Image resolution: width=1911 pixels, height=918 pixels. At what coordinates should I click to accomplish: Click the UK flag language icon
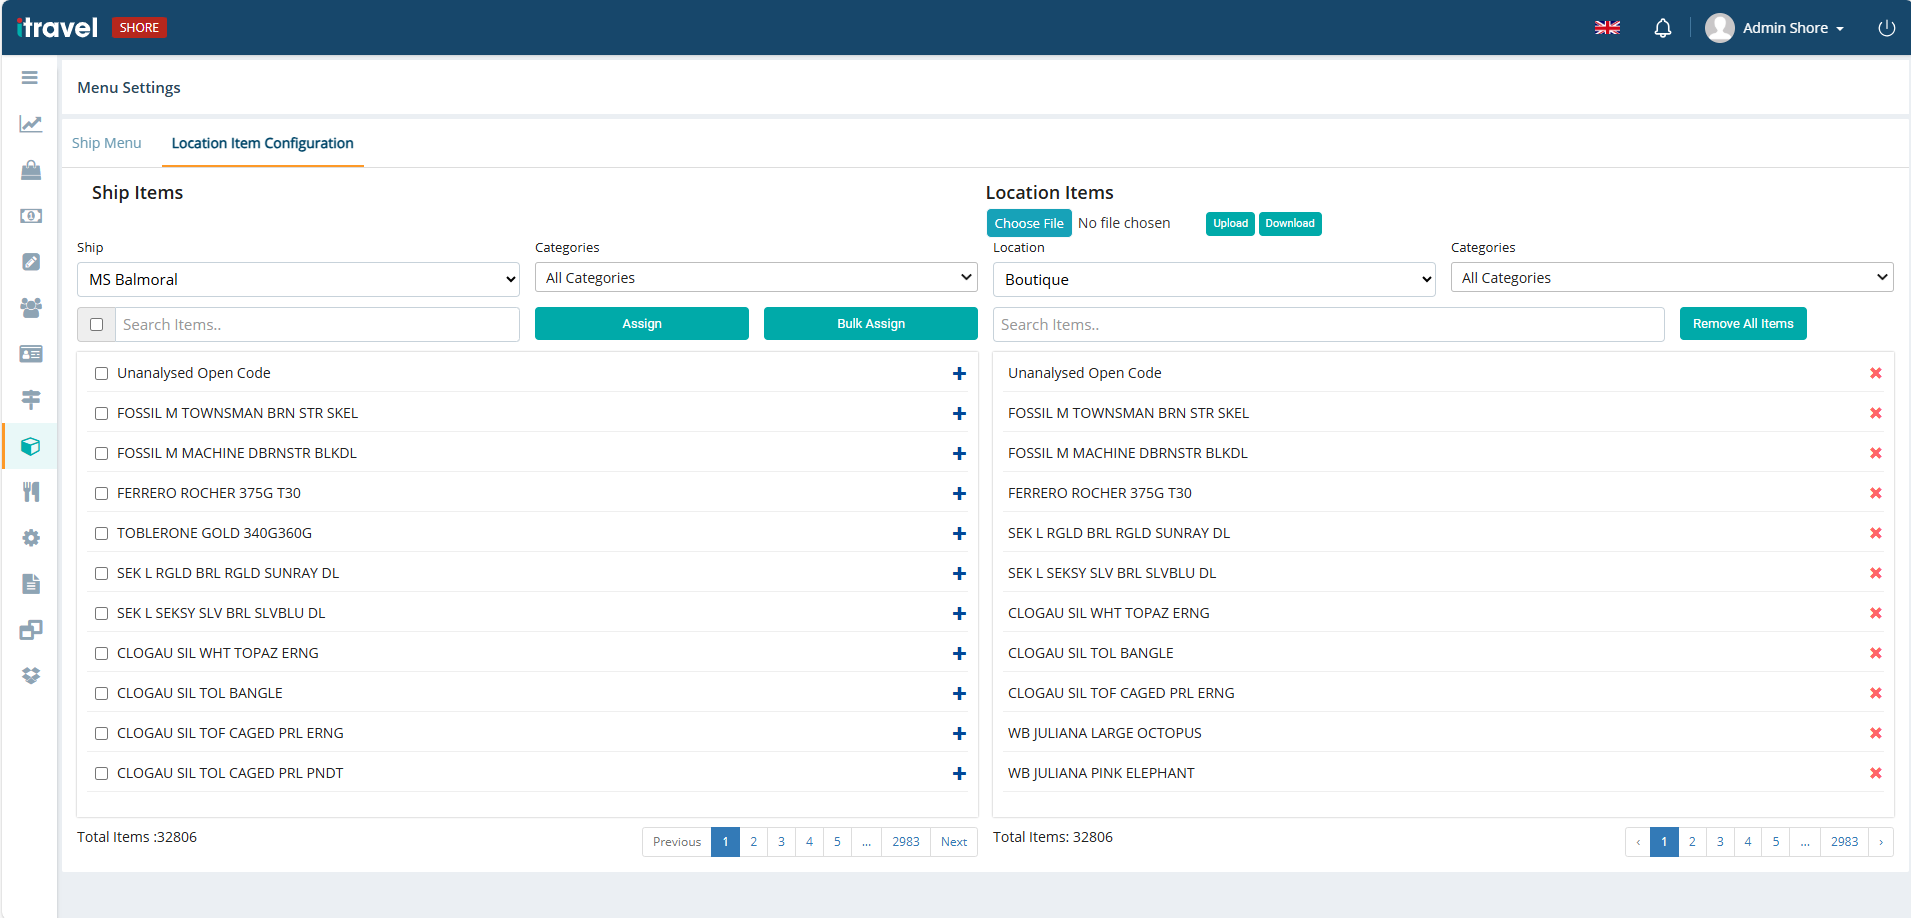1607,28
